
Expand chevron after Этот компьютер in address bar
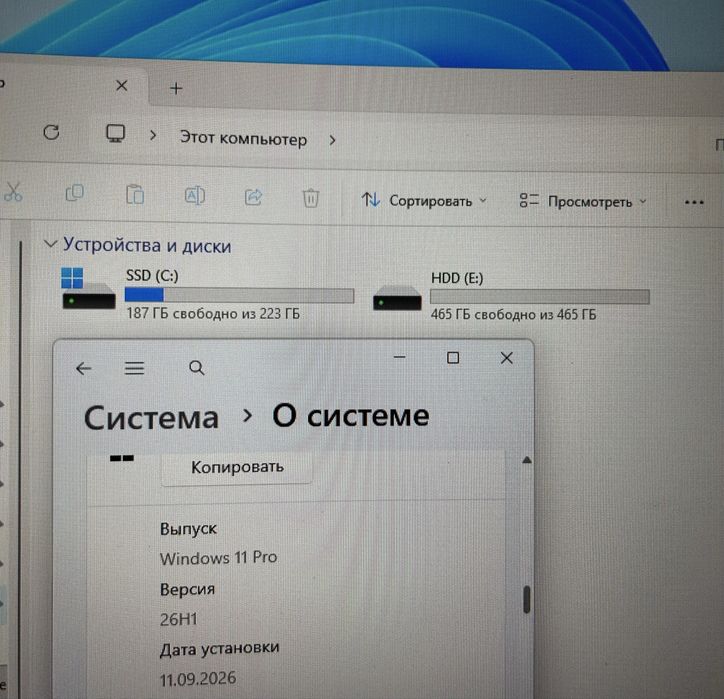(332, 140)
